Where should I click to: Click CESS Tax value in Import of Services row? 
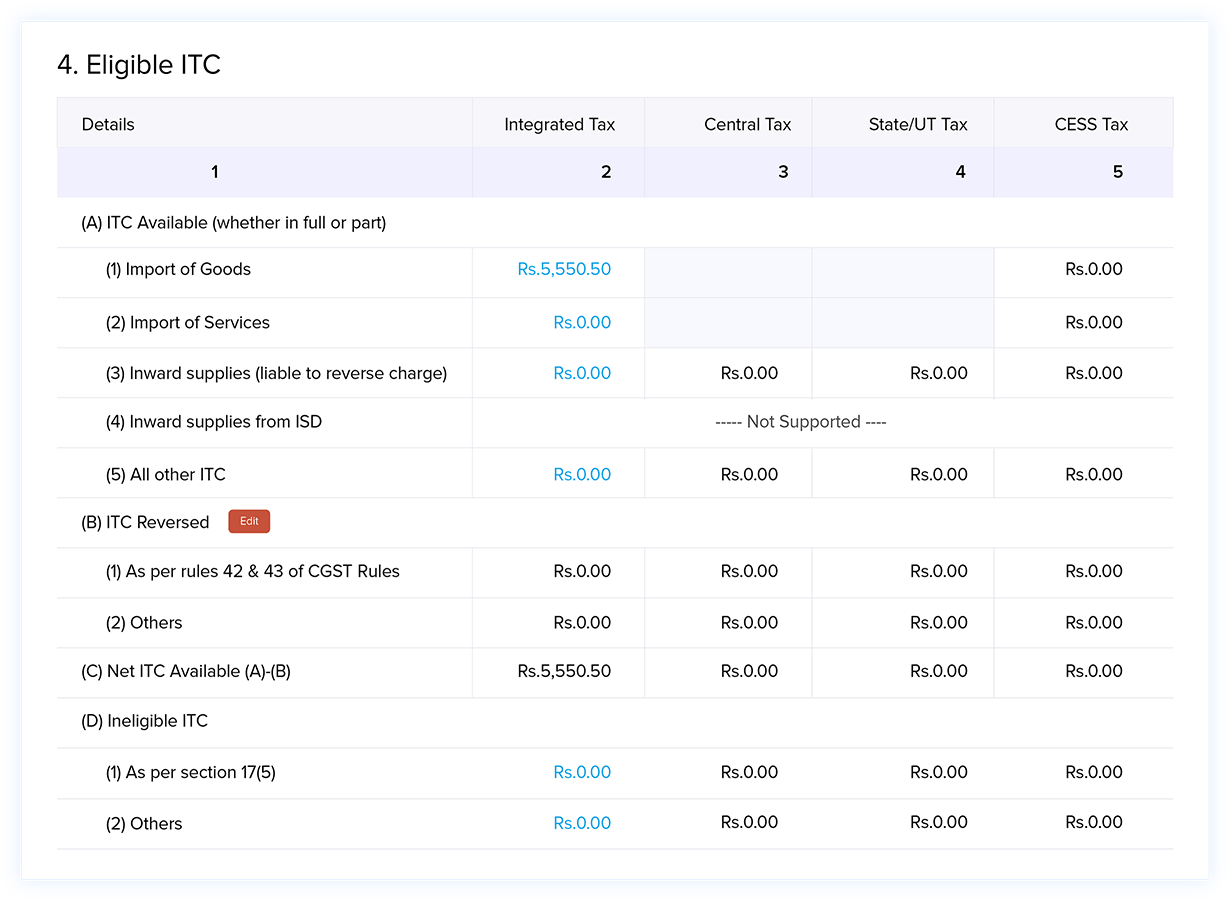point(1094,322)
